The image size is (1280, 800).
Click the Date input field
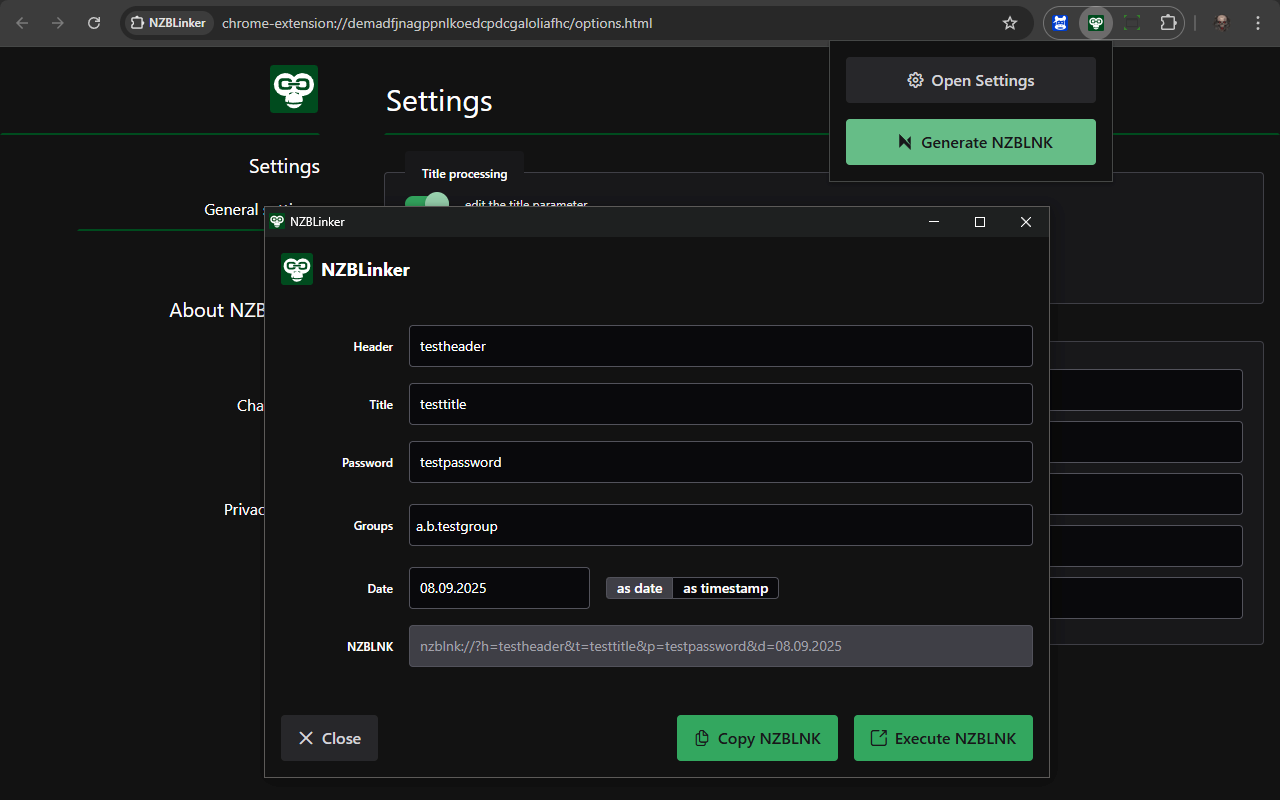point(498,588)
